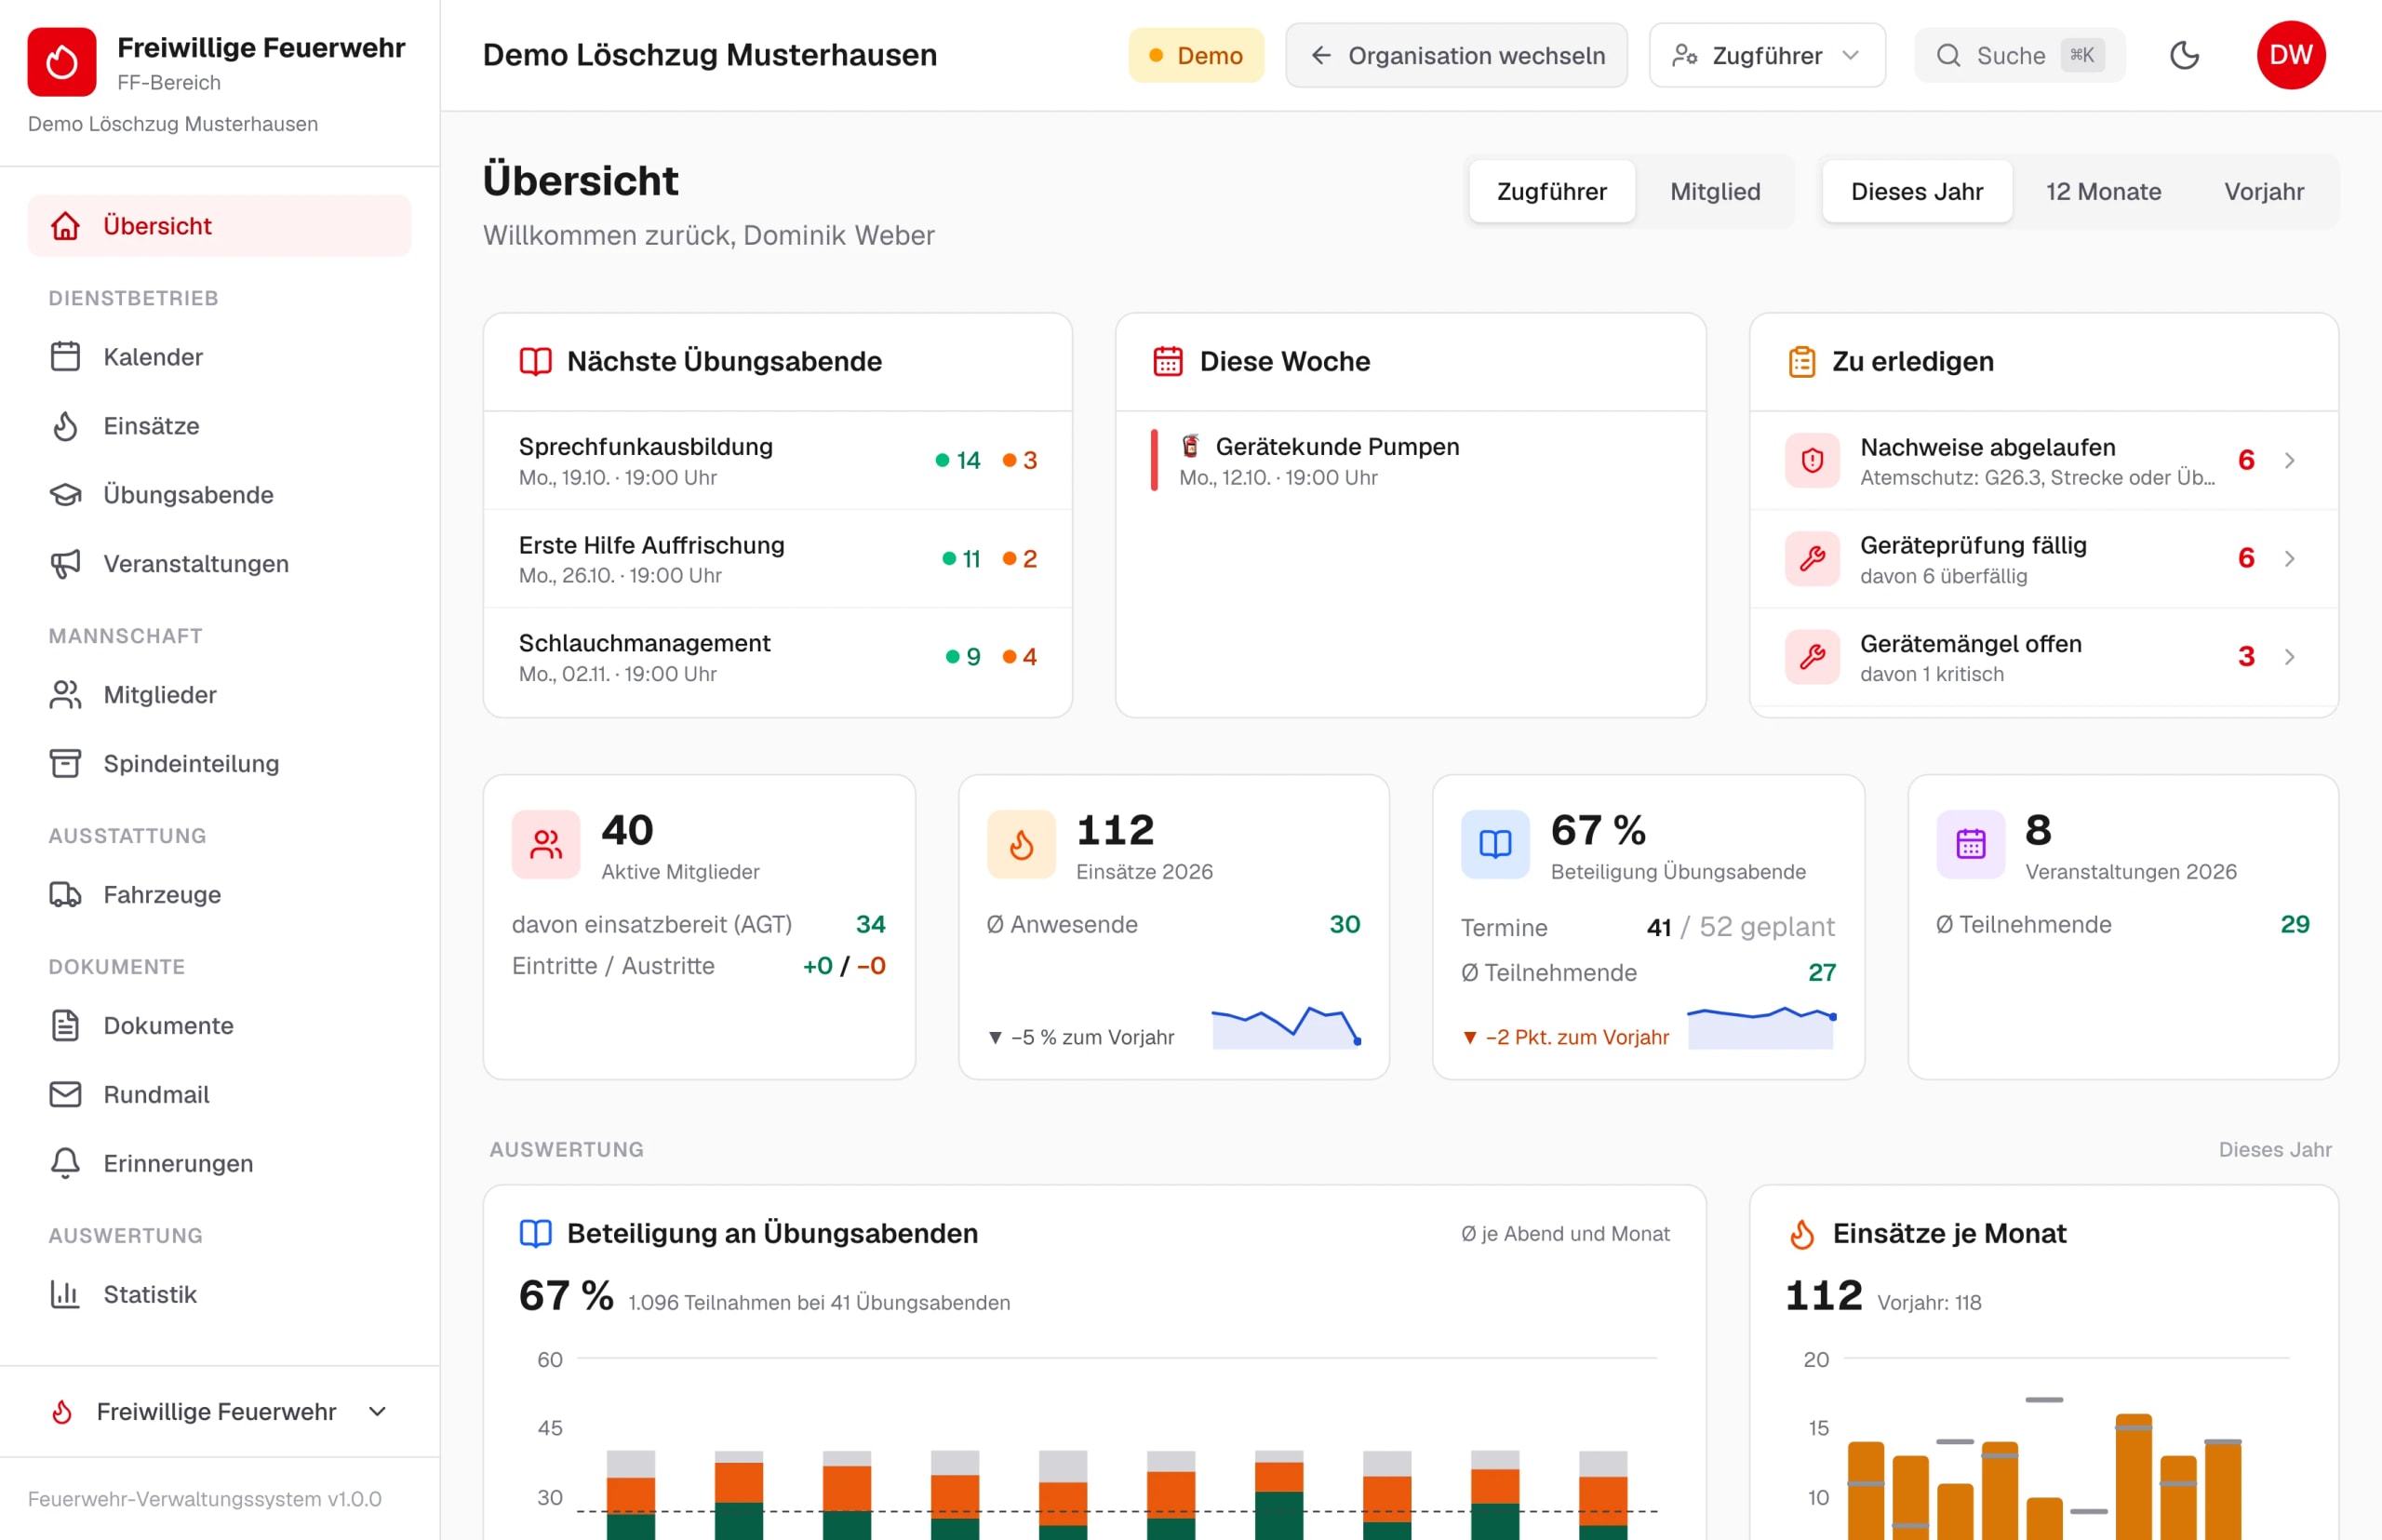
Task: Open Fahrzeuge in the sidebar
Action: 219,895
